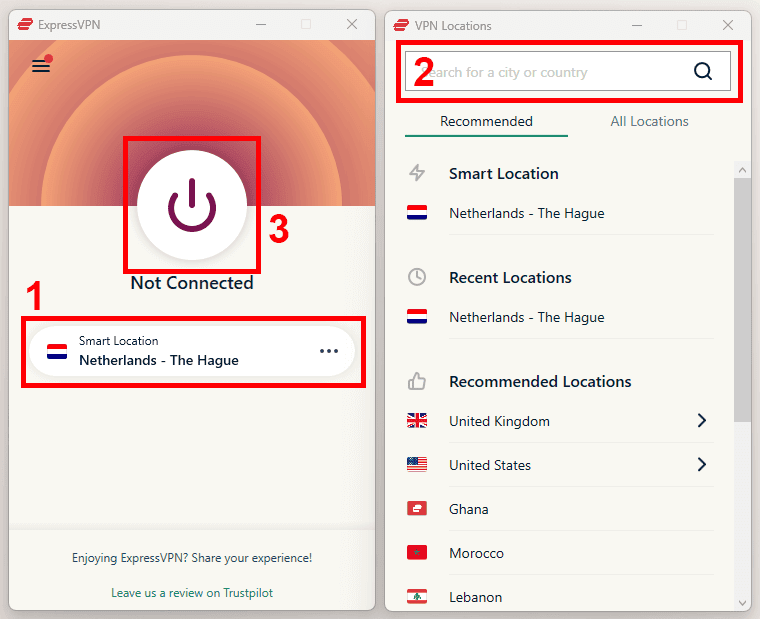Viewport: 760px width, 619px height.
Task: Click the search magnifier icon
Action: click(x=702, y=72)
